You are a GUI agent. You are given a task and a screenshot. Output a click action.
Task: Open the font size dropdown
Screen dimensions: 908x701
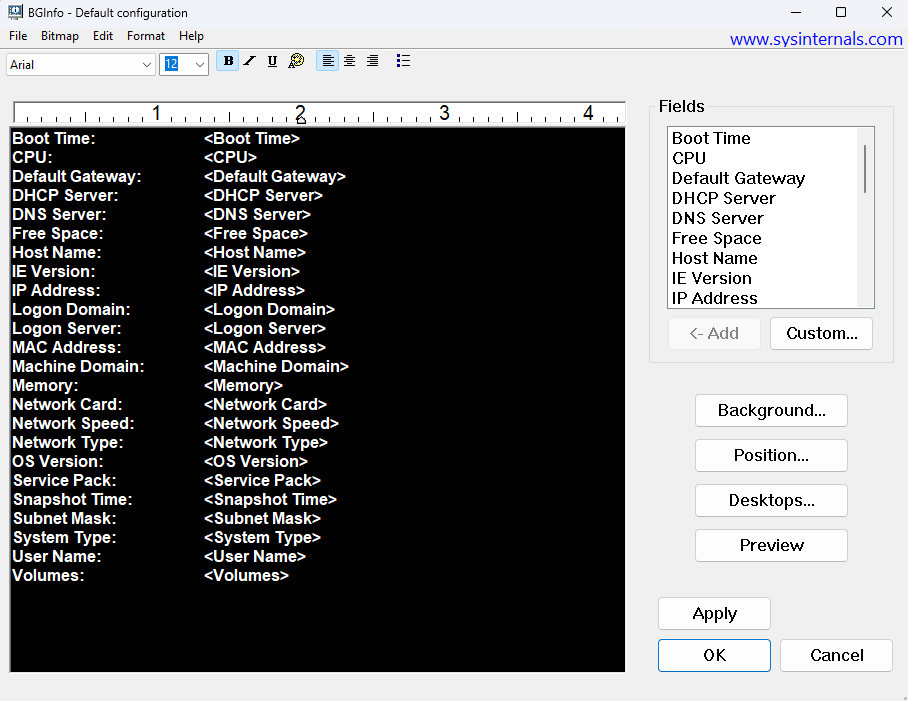tap(198, 64)
